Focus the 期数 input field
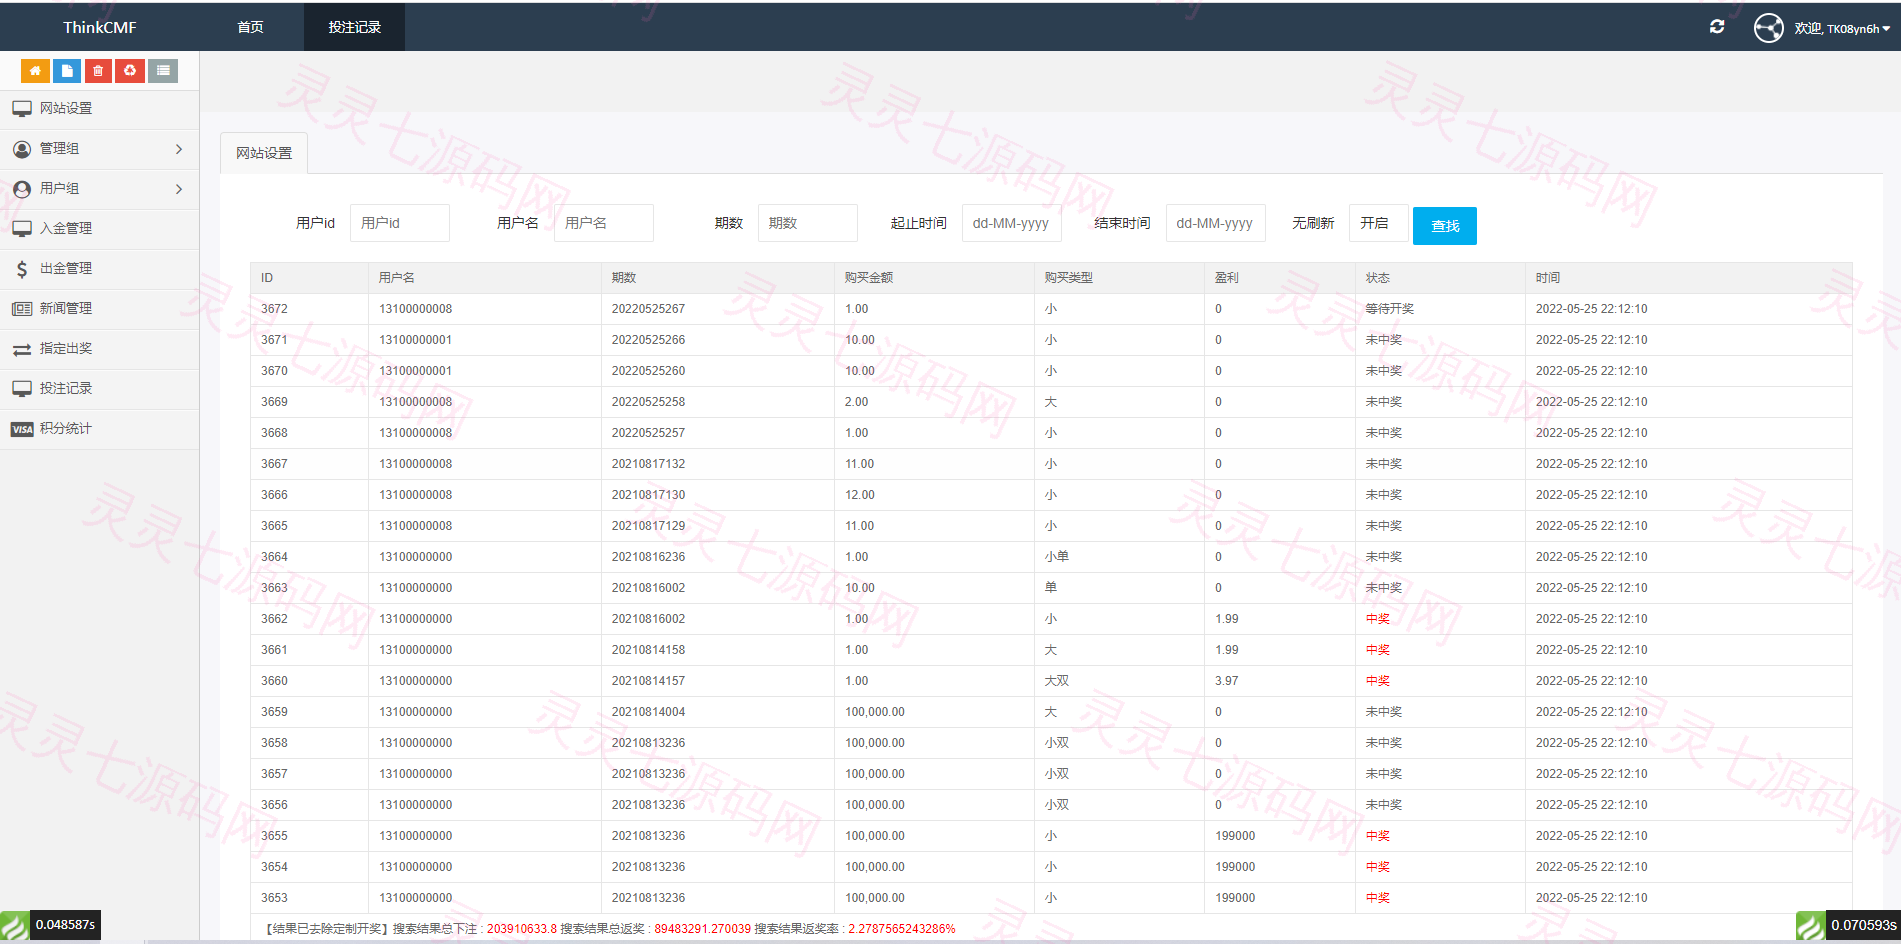 pos(808,223)
